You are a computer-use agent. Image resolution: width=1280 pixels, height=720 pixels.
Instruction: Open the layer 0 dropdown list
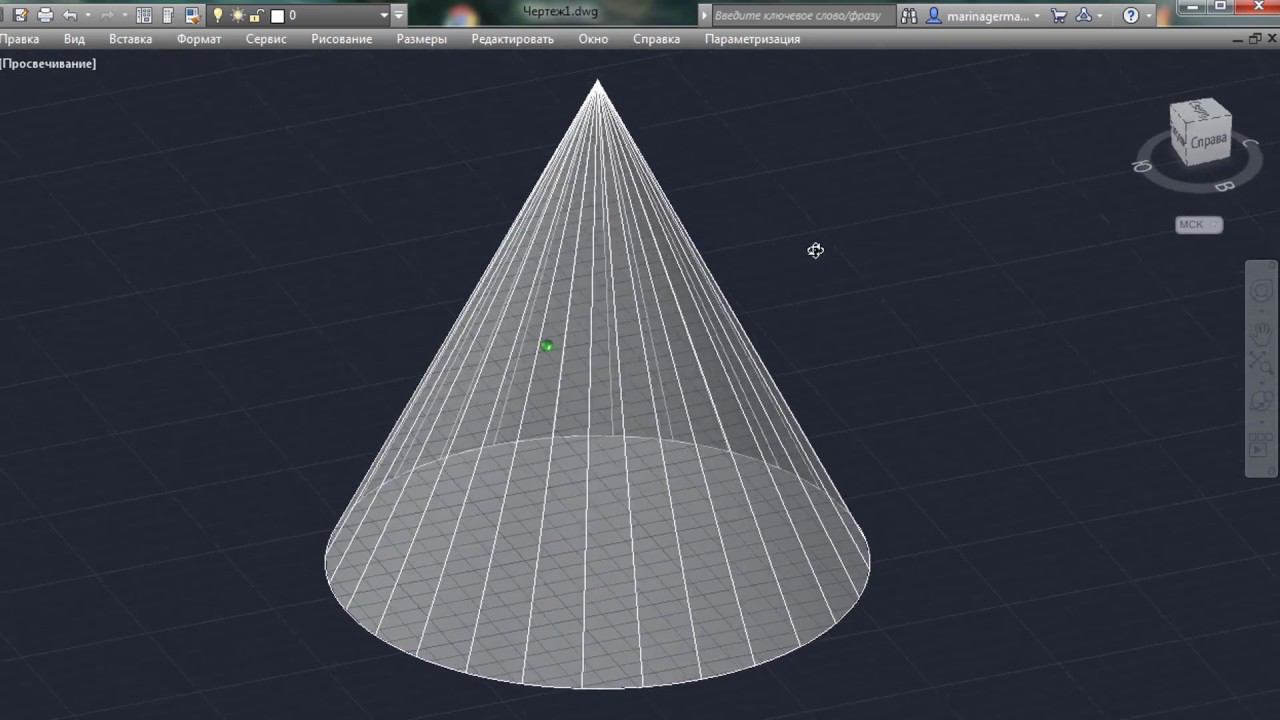click(x=383, y=15)
